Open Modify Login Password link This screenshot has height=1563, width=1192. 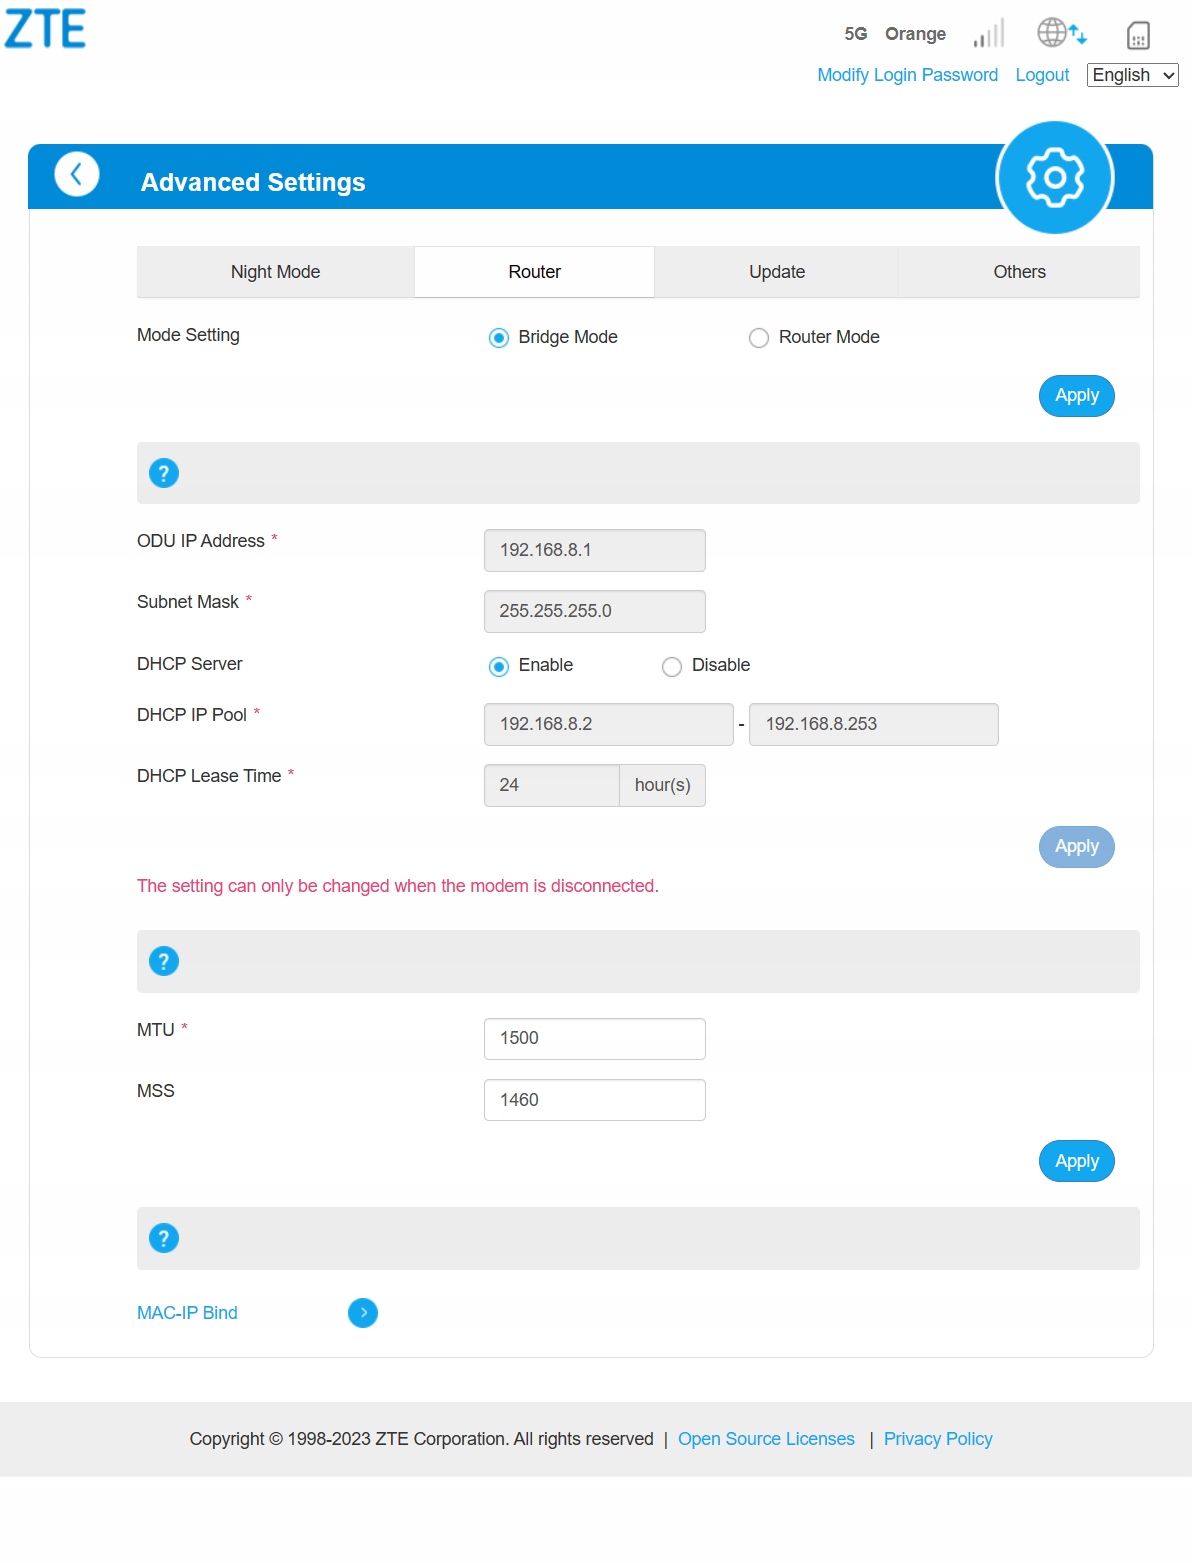click(x=908, y=75)
